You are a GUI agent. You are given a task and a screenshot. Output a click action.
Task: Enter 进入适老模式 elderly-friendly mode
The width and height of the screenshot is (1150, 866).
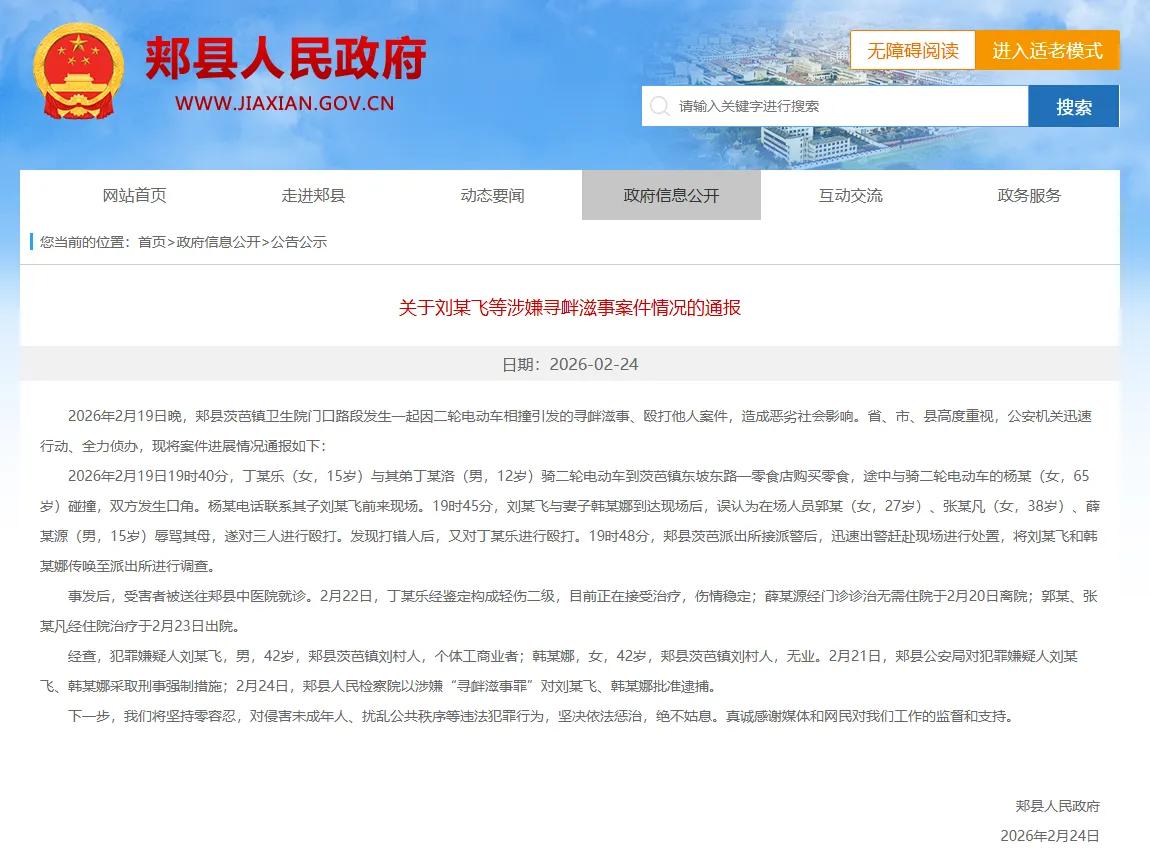pos(1047,50)
